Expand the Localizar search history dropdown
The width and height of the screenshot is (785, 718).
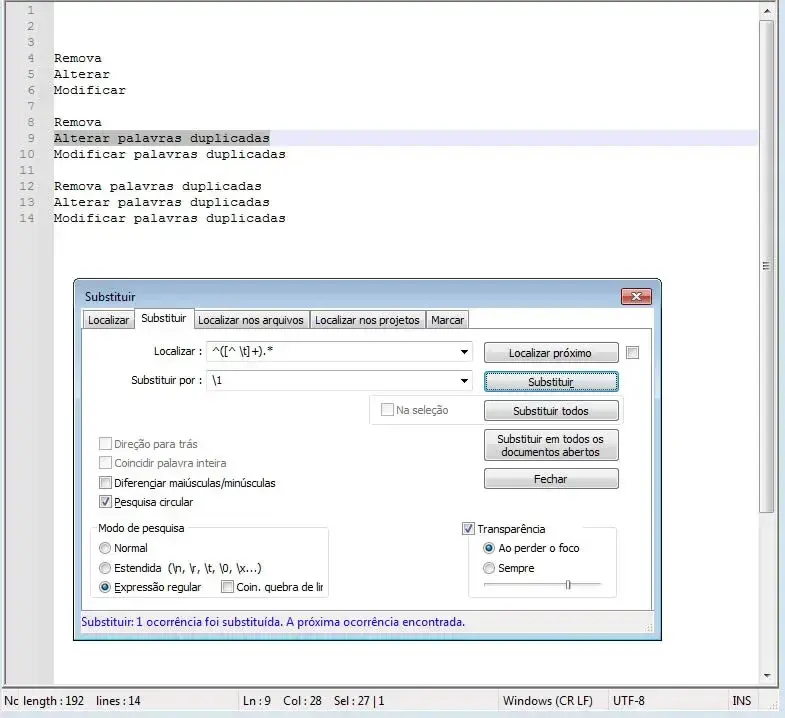click(464, 352)
